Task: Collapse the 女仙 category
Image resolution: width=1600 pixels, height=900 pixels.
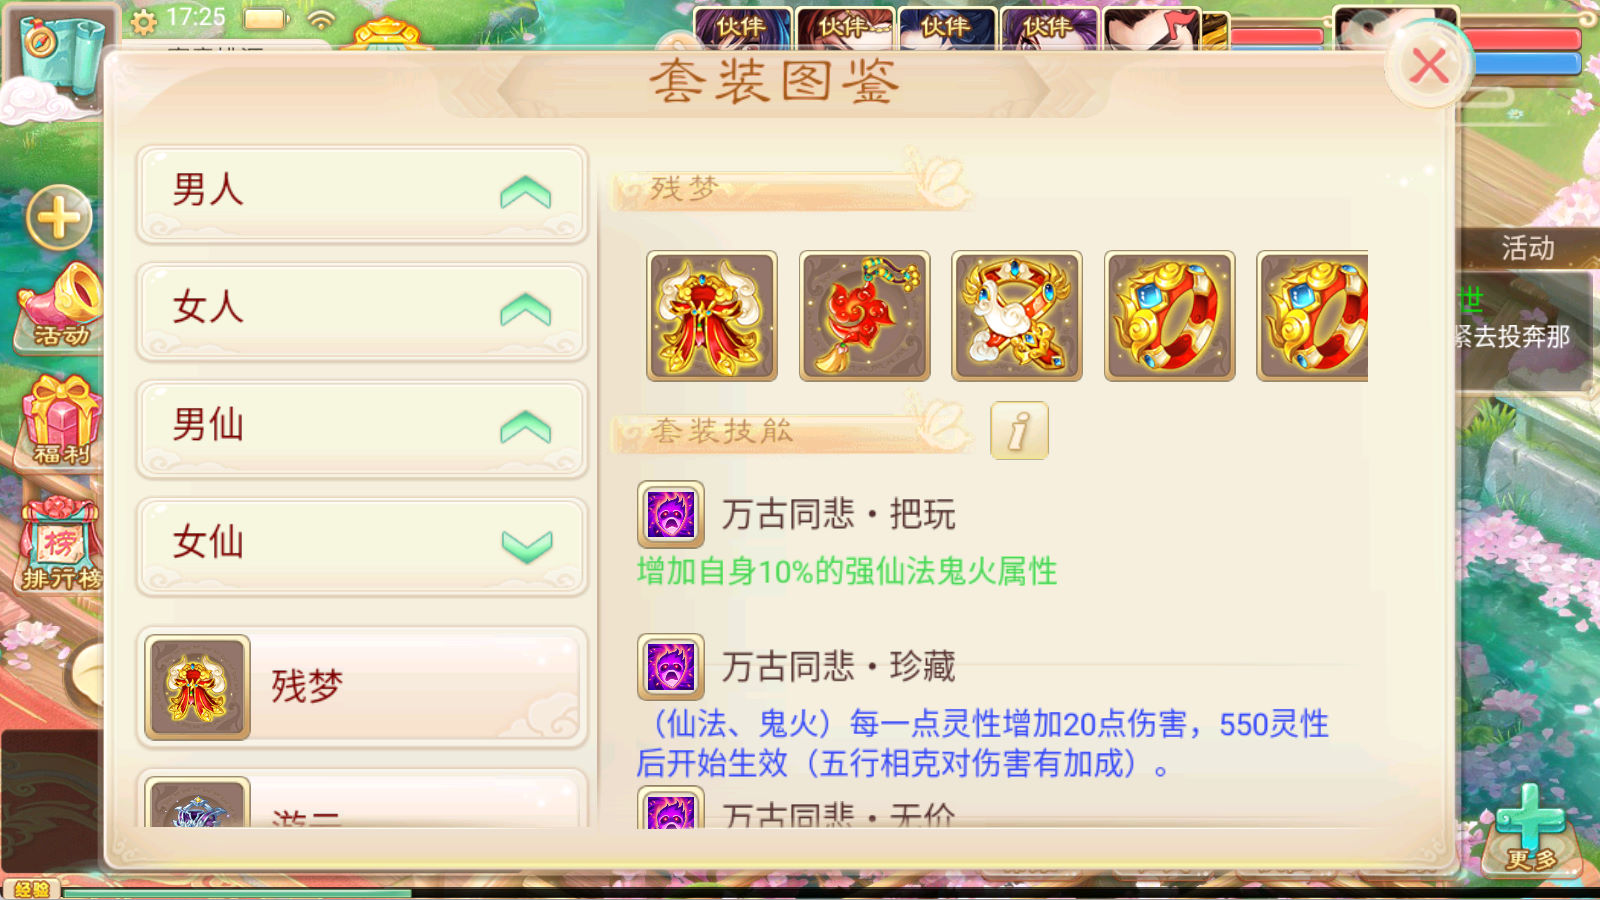Action: pos(362,546)
